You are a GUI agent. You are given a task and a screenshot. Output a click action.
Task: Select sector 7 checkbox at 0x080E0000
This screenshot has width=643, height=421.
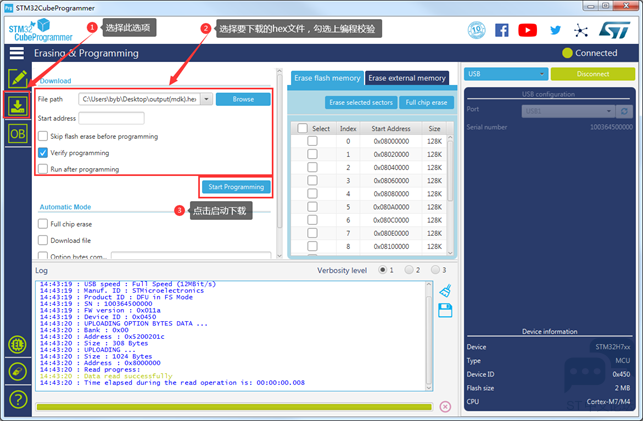312,233
